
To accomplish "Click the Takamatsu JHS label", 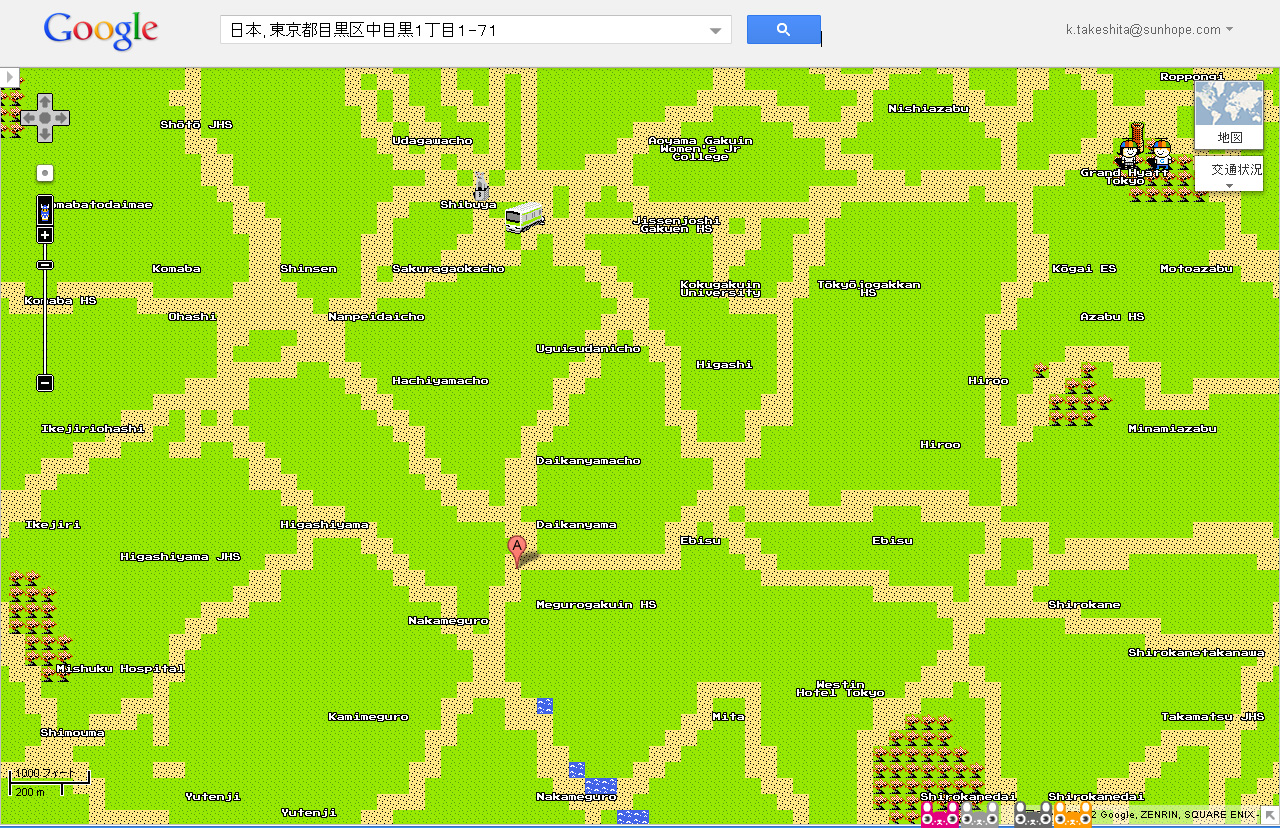I will pos(1212,717).
